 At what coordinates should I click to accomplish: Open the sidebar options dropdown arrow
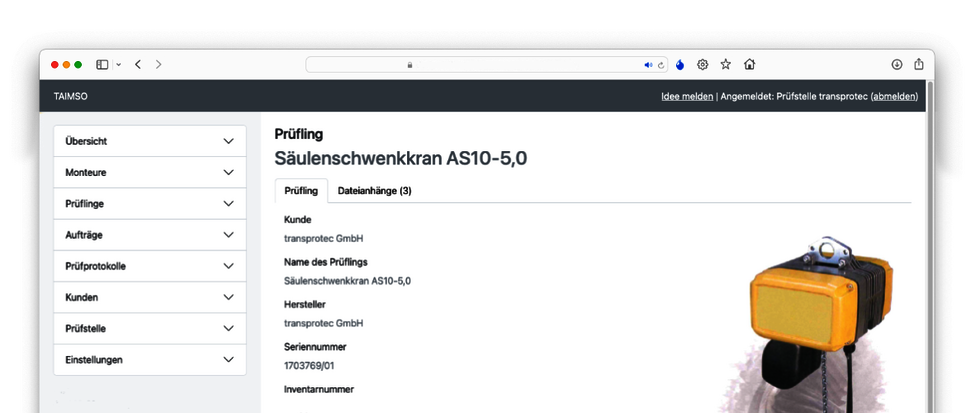click(x=118, y=65)
